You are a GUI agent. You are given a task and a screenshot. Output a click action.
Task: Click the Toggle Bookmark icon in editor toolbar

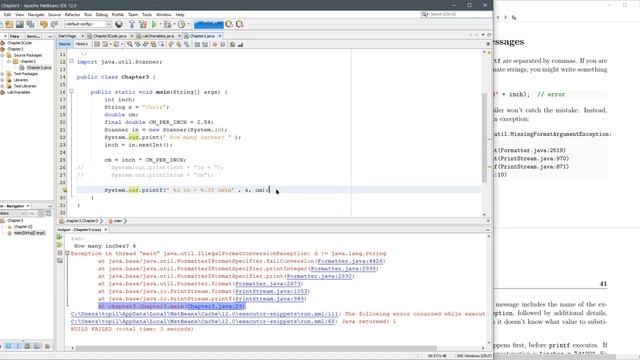[187, 44]
